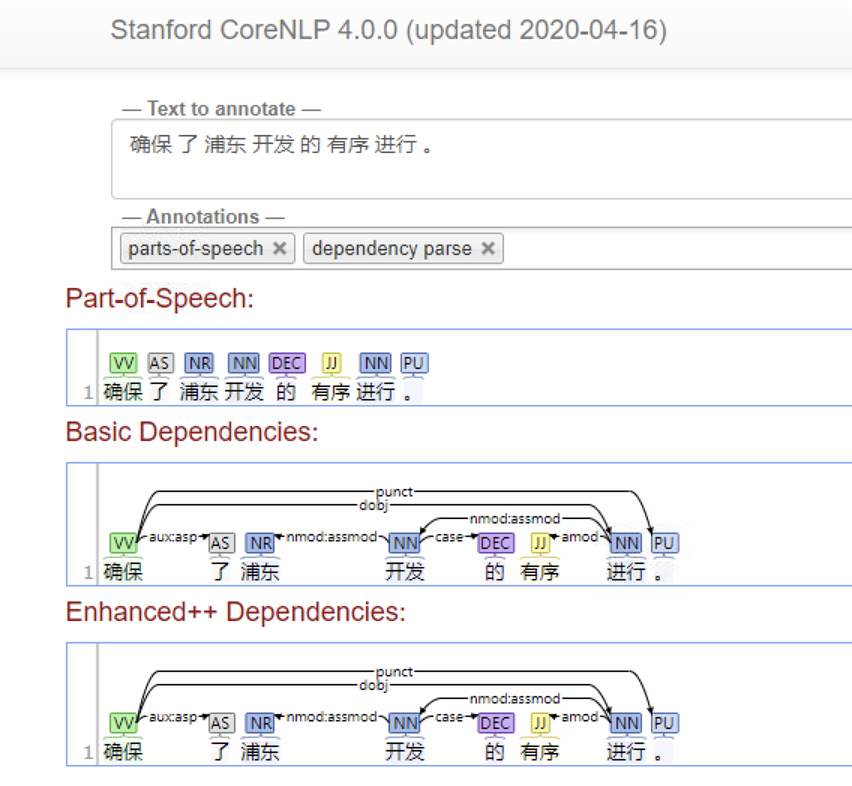Click the punct label in Basic Dependencies
This screenshot has width=852, height=786.
[x=394, y=492]
